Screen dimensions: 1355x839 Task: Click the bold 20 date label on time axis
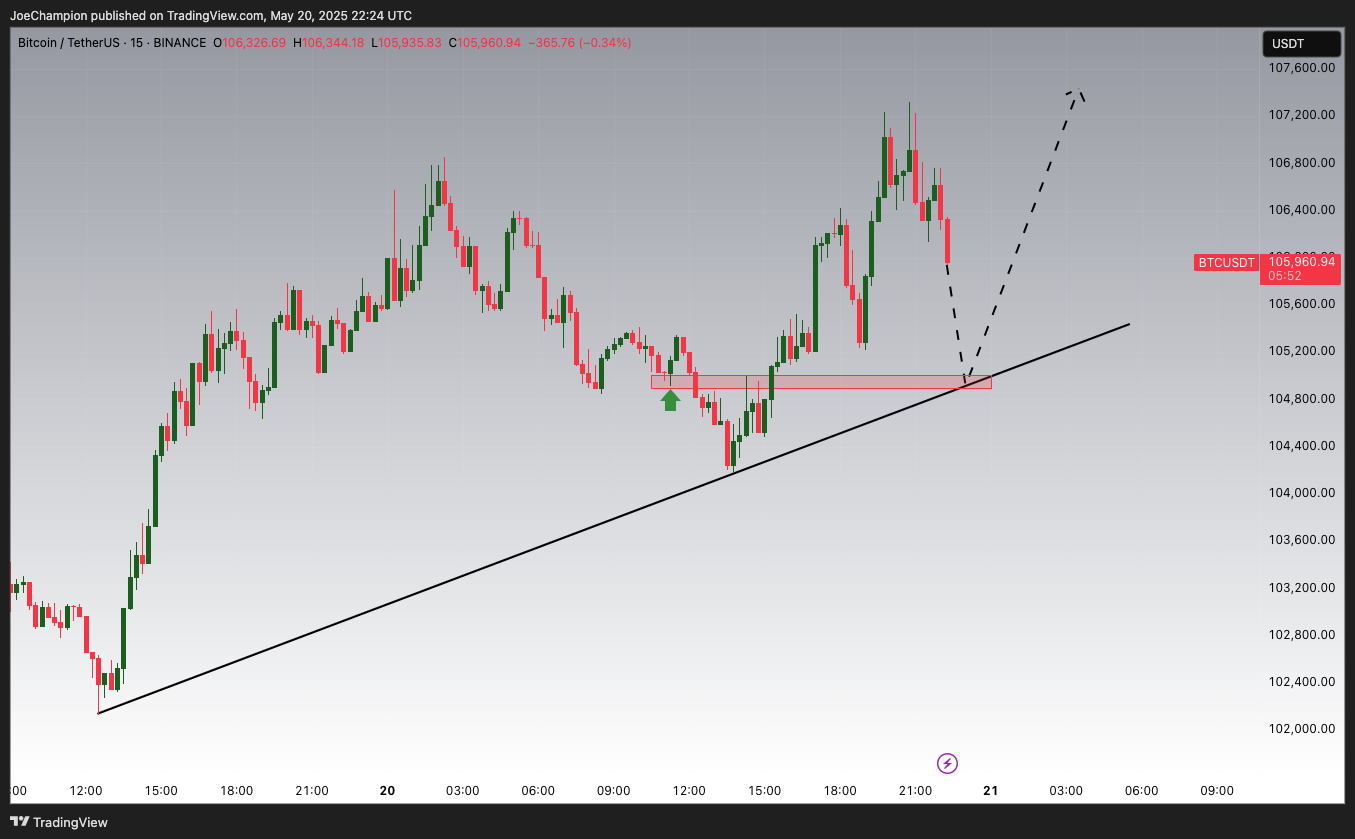(388, 790)
